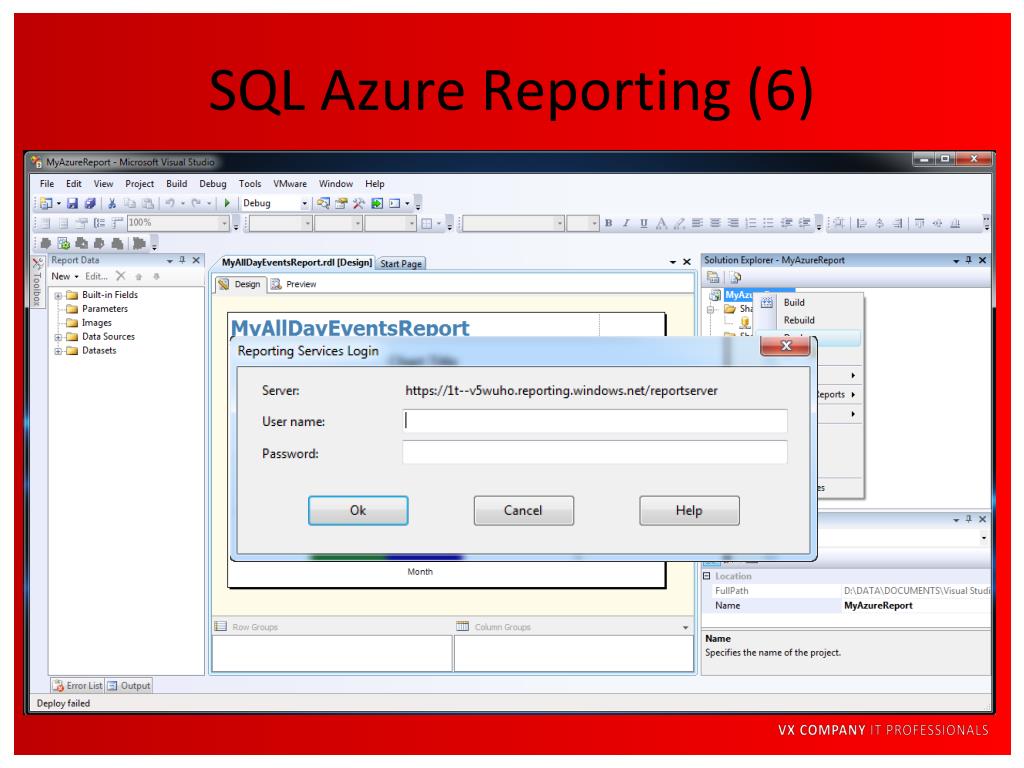Apply Underline formatting icon
This screenshot has height=768, width=1024.
(644, 223)
